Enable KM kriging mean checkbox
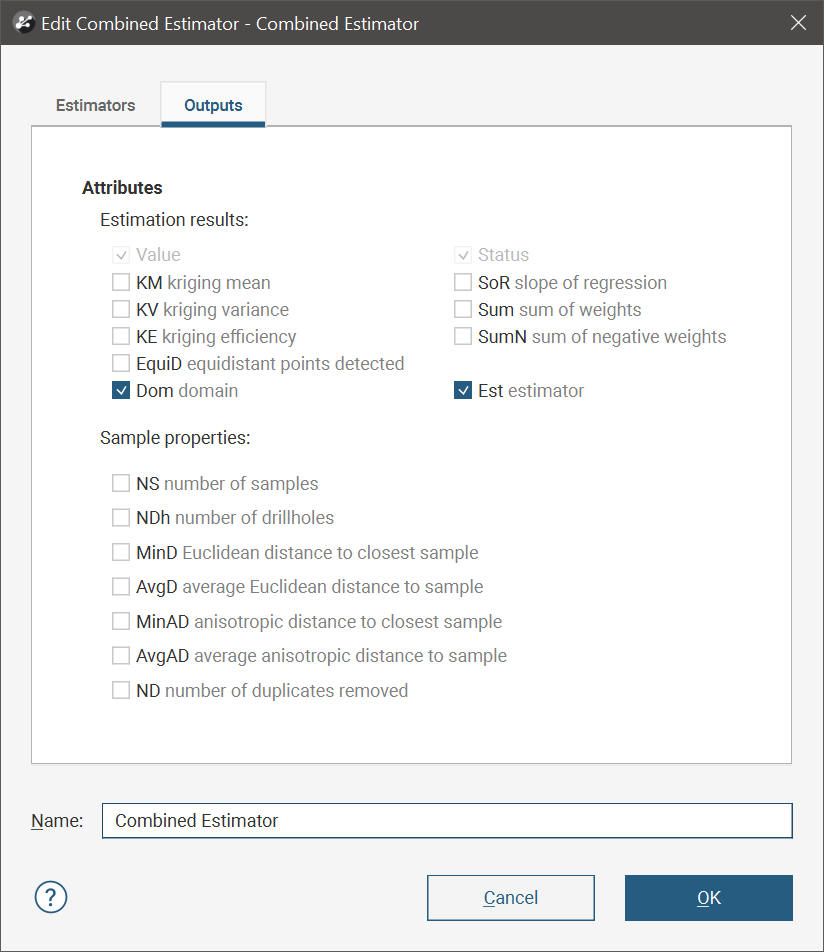The image size is (824, 952). click(121, 283)
